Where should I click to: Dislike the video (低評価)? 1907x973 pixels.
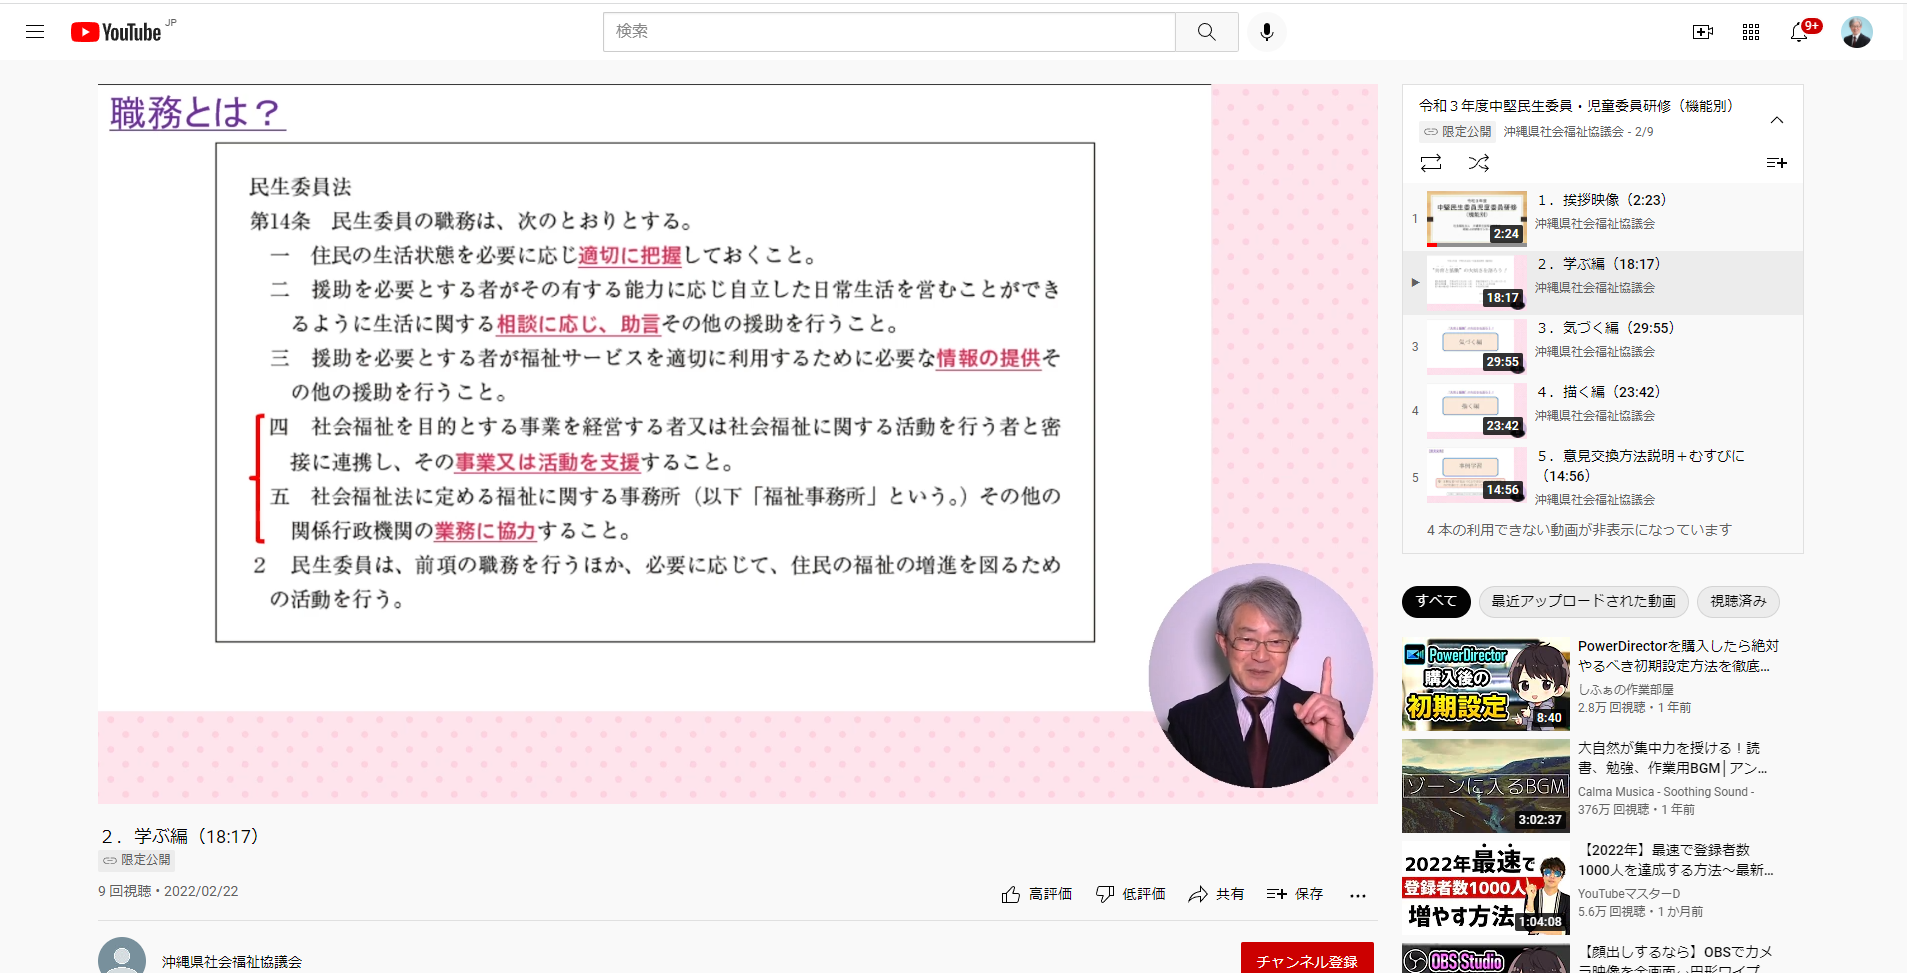click(1131, 894)
